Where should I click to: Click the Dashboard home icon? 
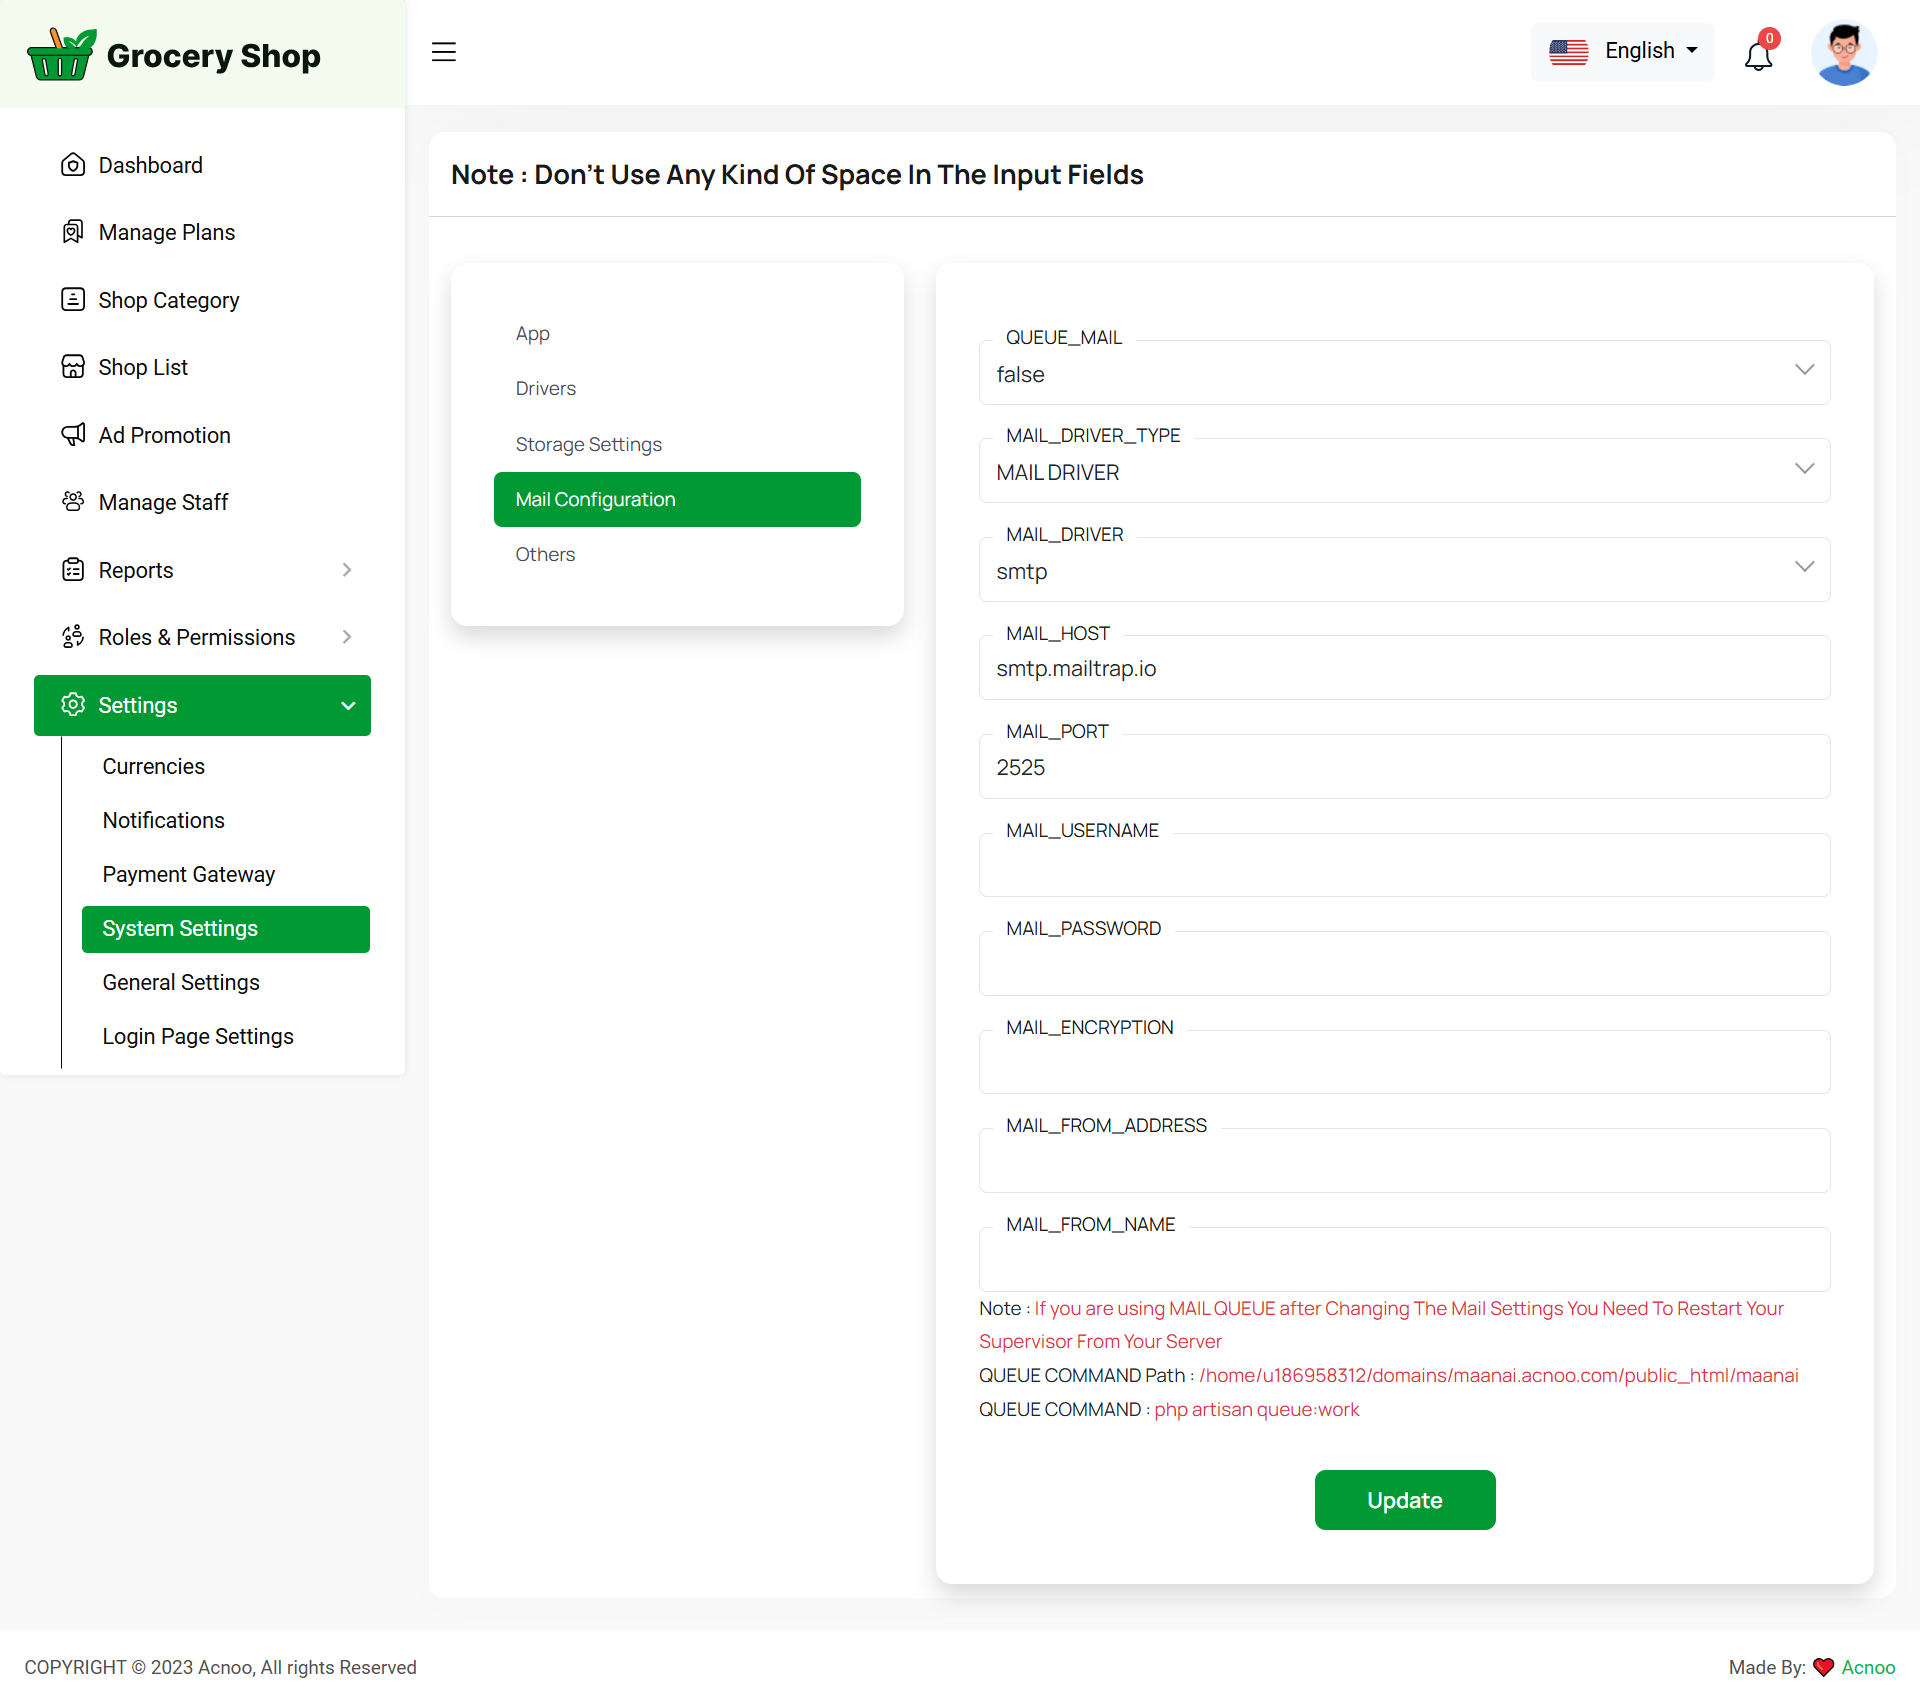(73, 165)
